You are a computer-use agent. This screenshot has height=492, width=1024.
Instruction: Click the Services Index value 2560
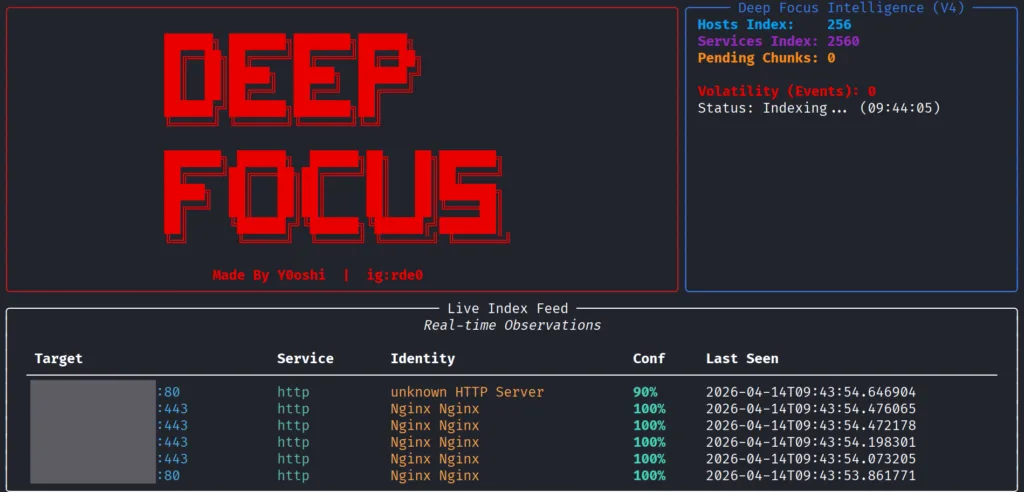843,41
